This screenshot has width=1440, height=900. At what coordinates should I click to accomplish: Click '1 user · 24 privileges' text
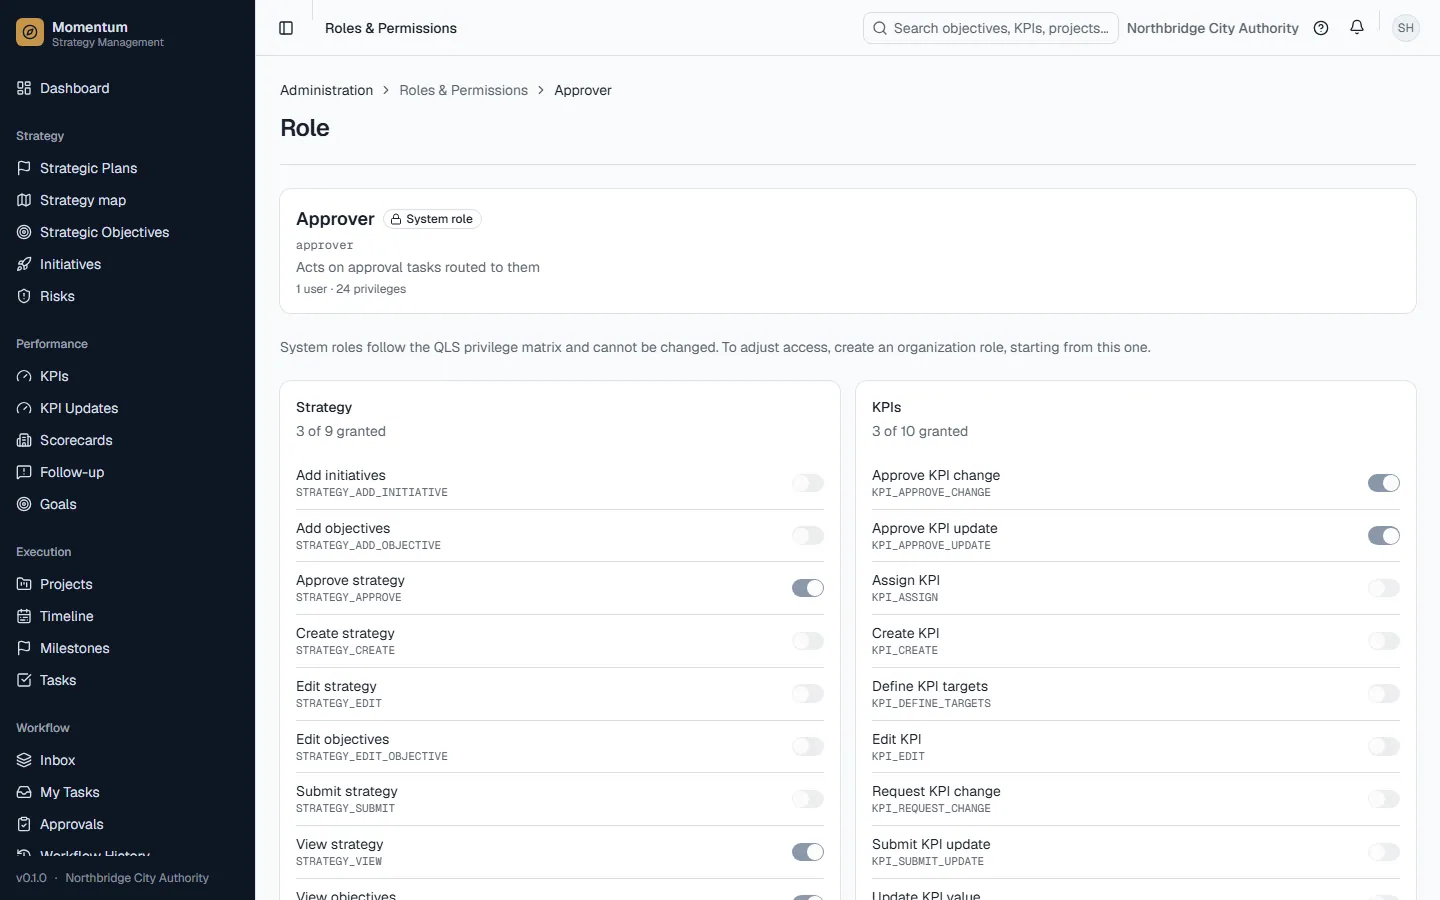point(351,289)
